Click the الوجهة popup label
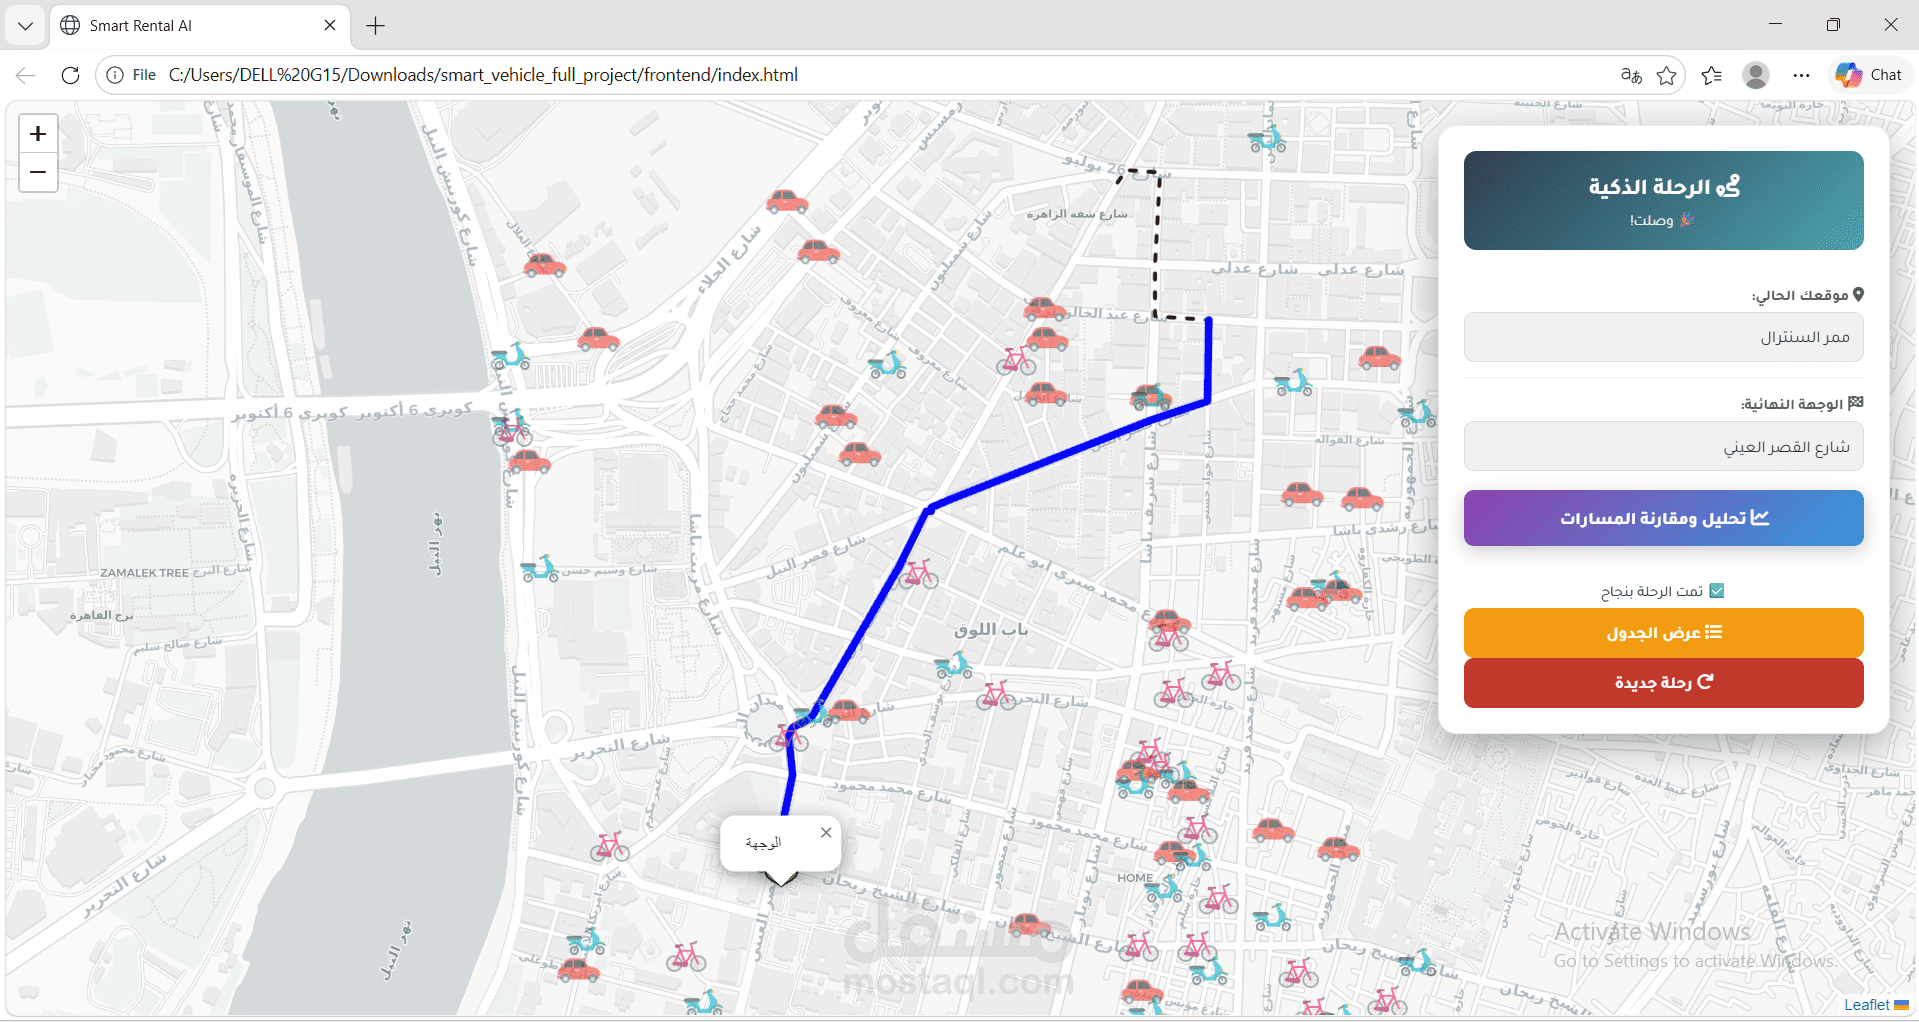 click(763, 843)
